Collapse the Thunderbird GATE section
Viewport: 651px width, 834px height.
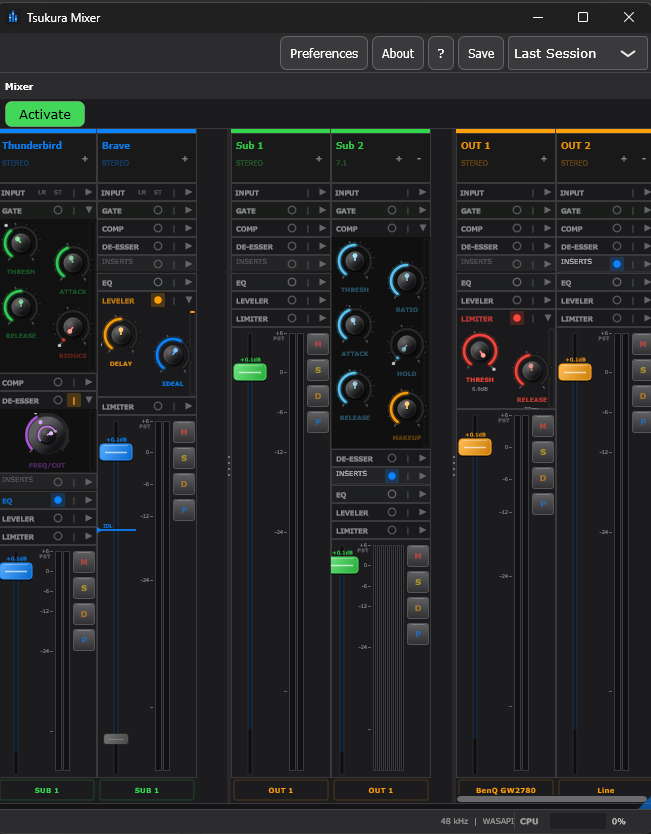click(x=89, y=210)
